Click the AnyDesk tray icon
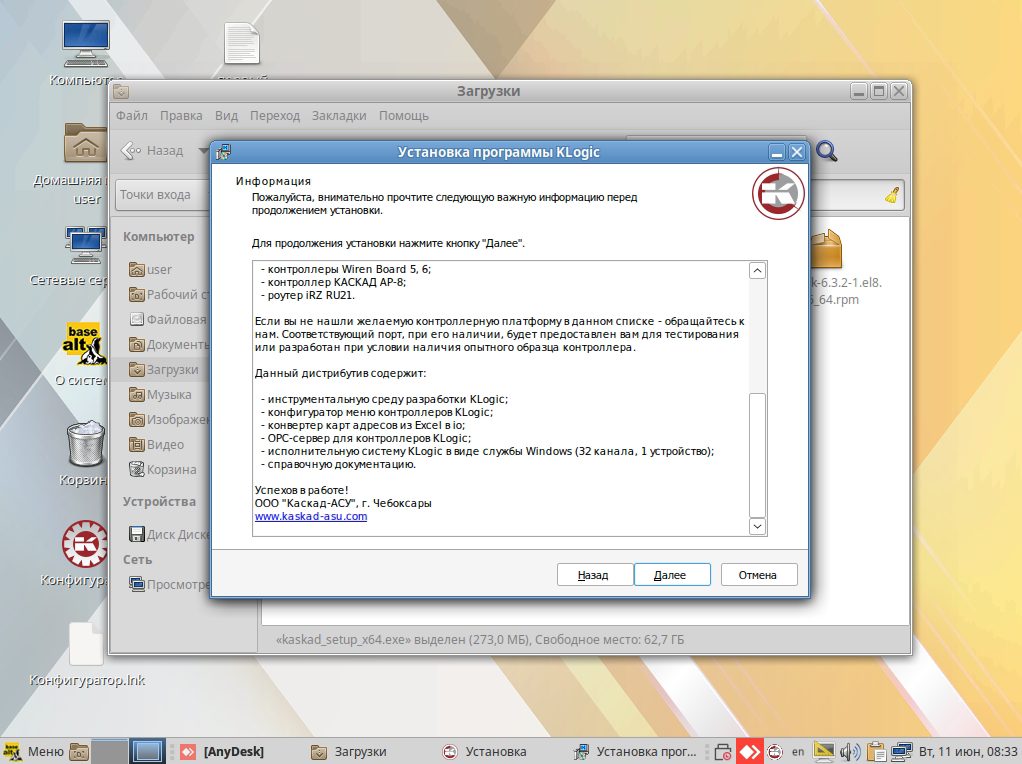 (749, 751)
